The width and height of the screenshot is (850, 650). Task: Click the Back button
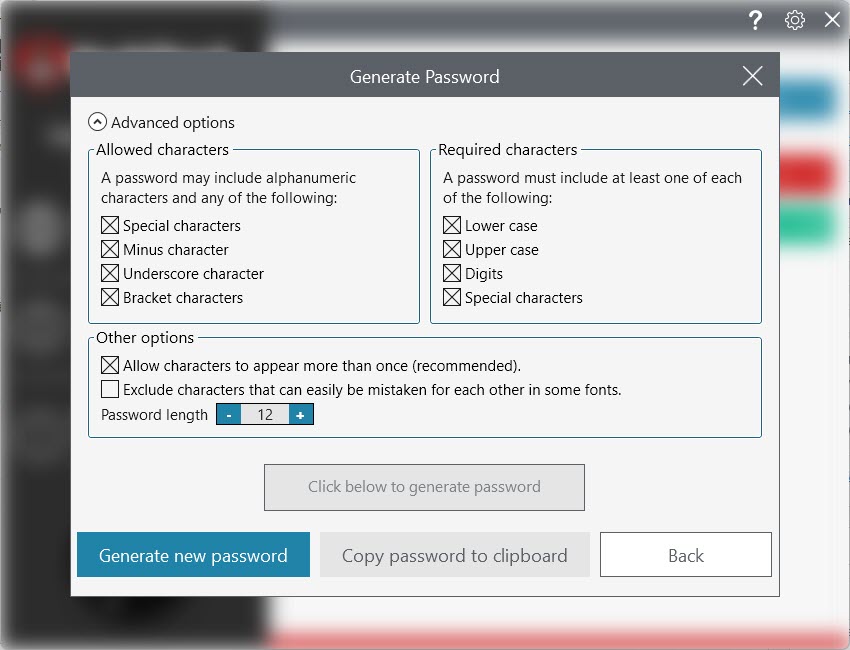(x=686, y=555)
